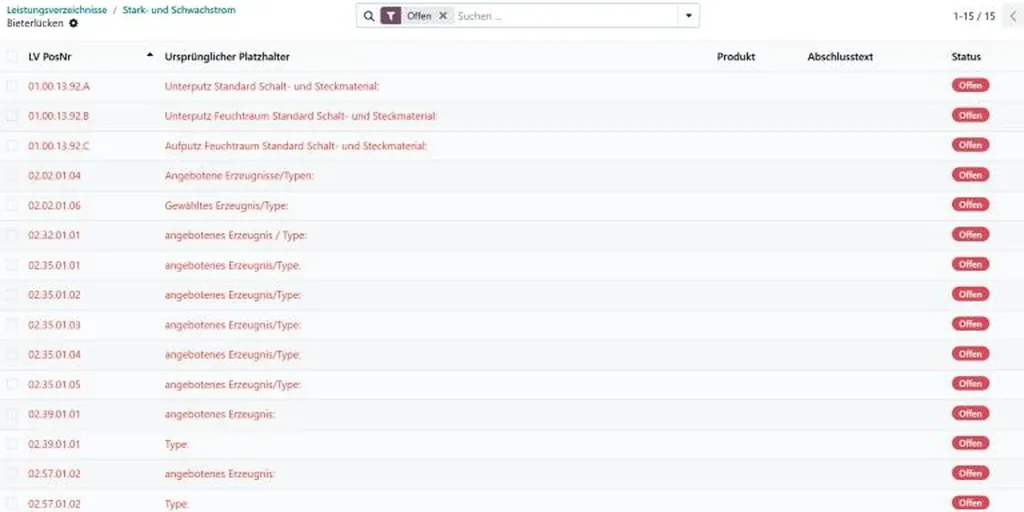Open position 01.00.13.92.A
1024x512 pixels.
click(x=59, y=86)
